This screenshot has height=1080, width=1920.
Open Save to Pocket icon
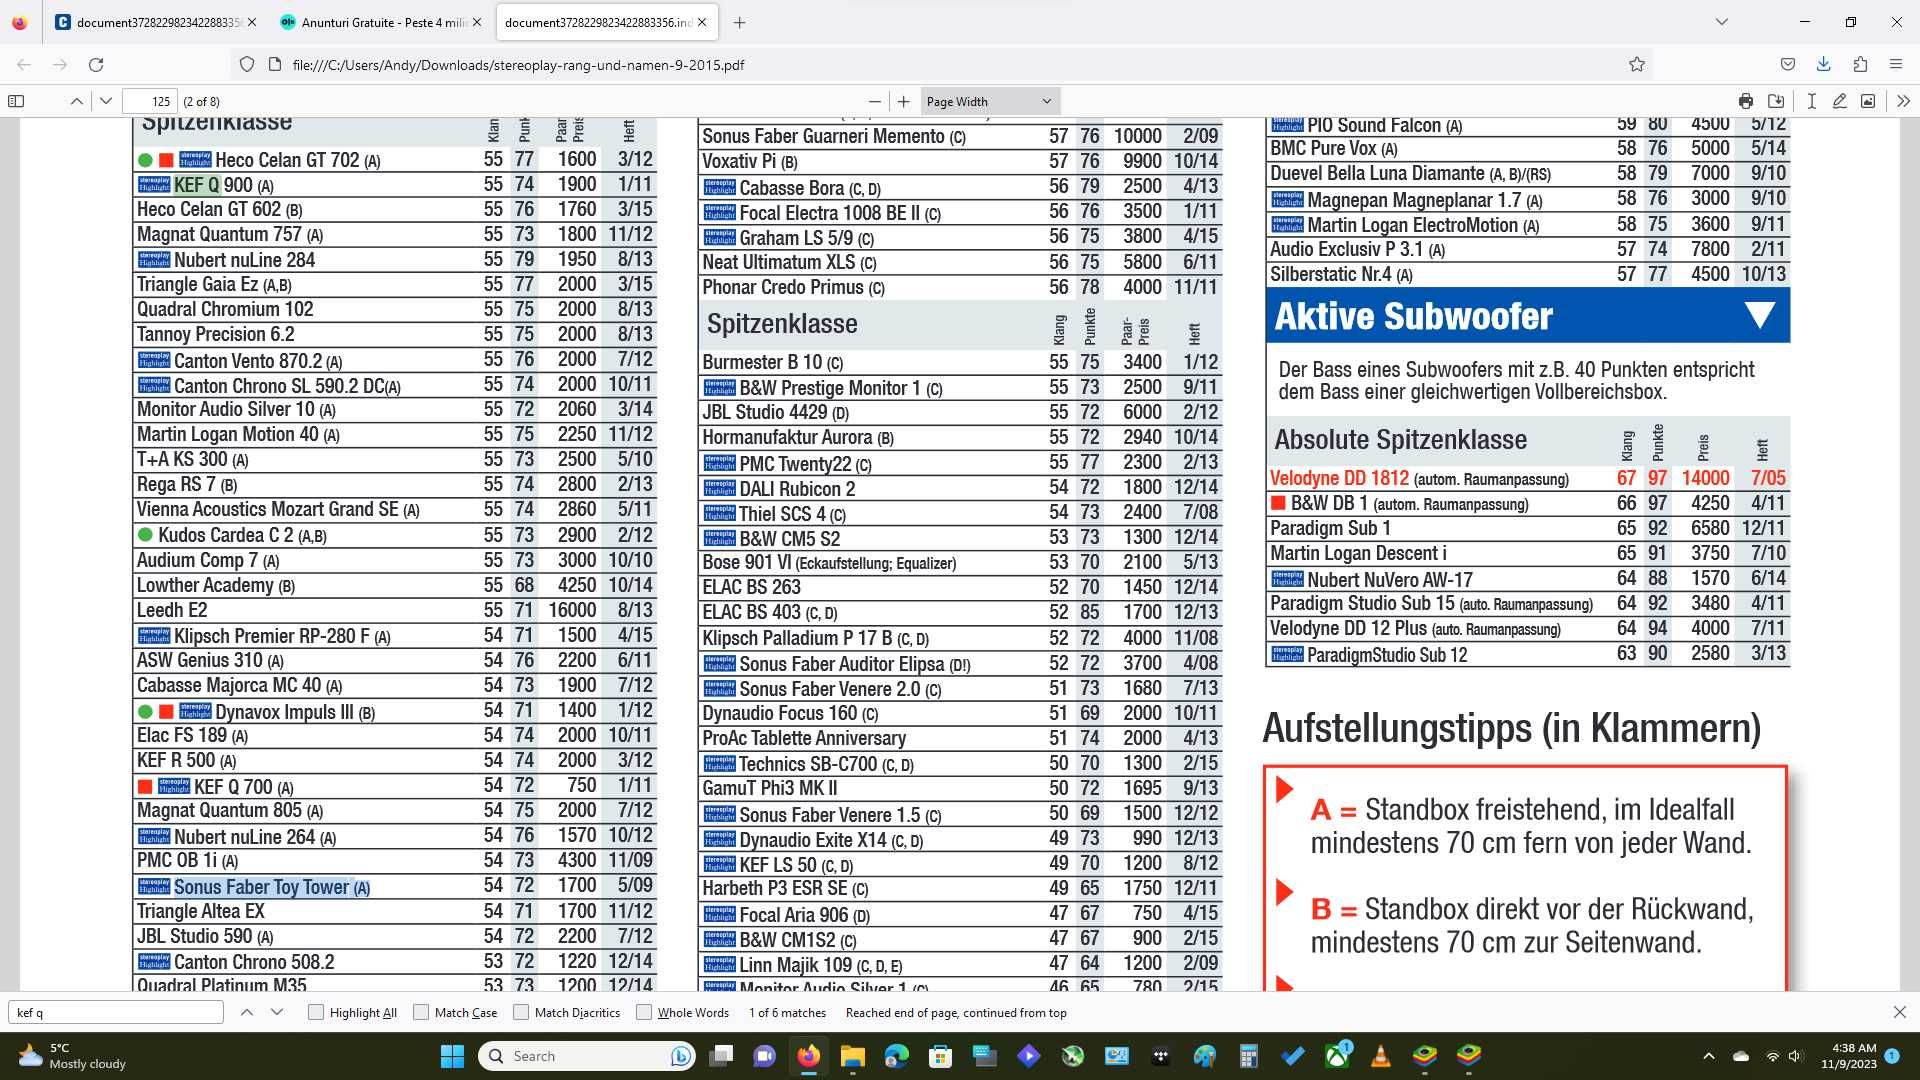(x=1788, y=64)
